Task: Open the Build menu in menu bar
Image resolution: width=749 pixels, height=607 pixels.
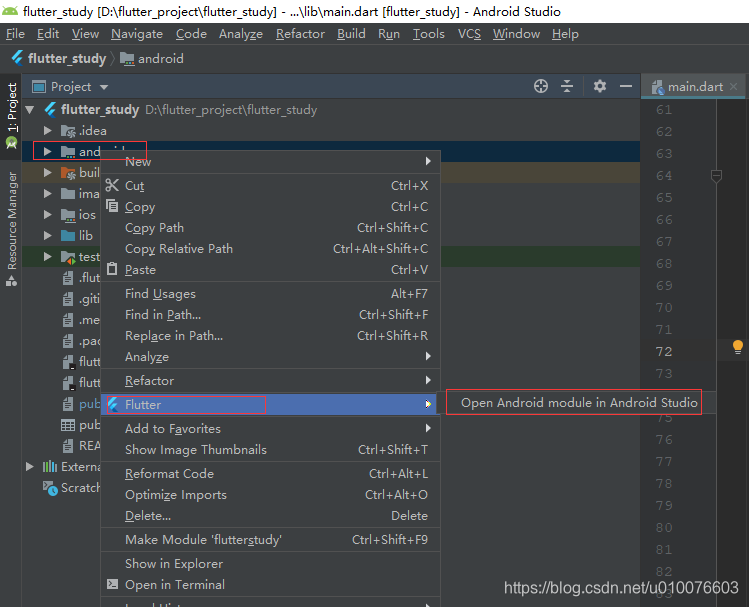Action: [351, 34]
